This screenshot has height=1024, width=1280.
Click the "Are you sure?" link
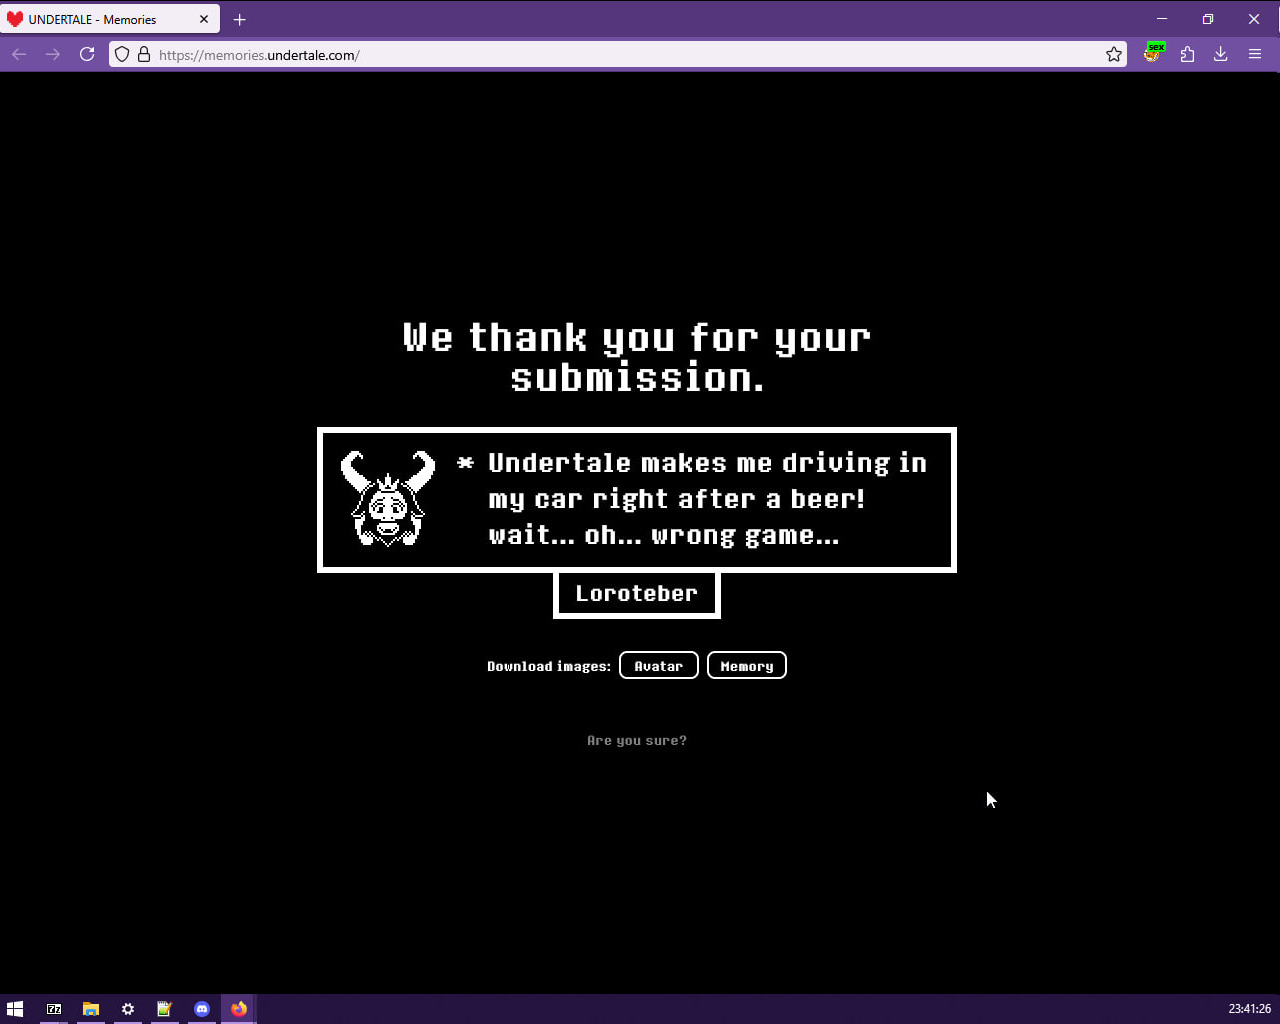pyautogui.click(x=637, y=741)
